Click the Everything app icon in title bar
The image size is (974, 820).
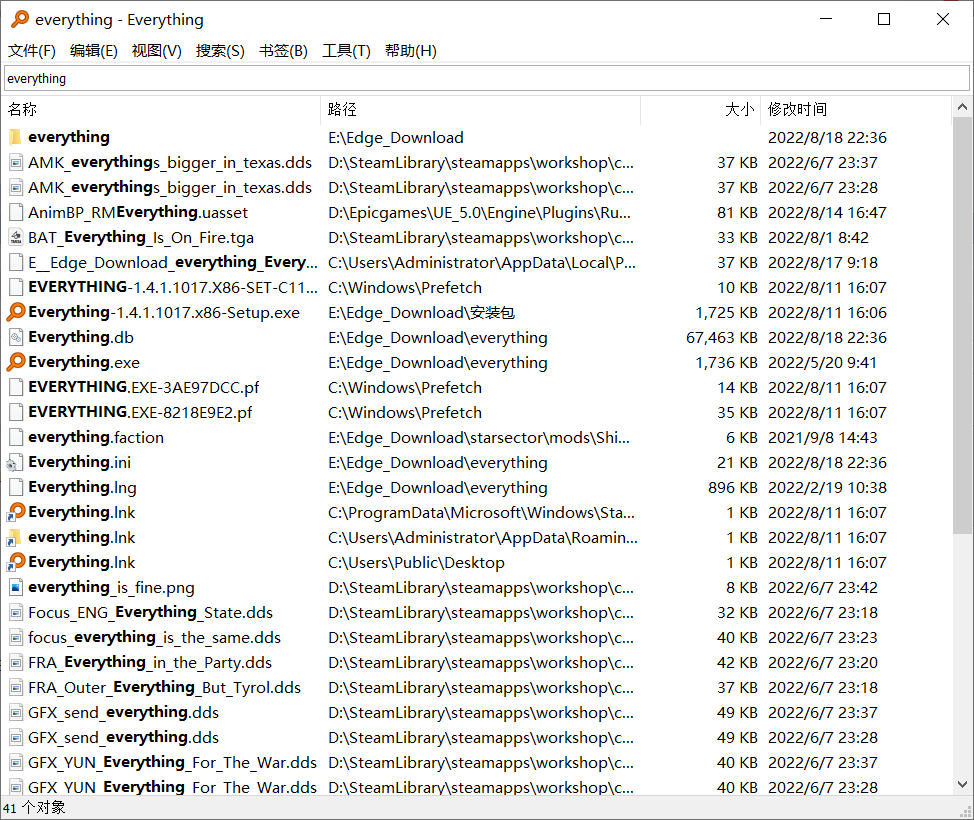pyautogui.click(x=19, y=19)
